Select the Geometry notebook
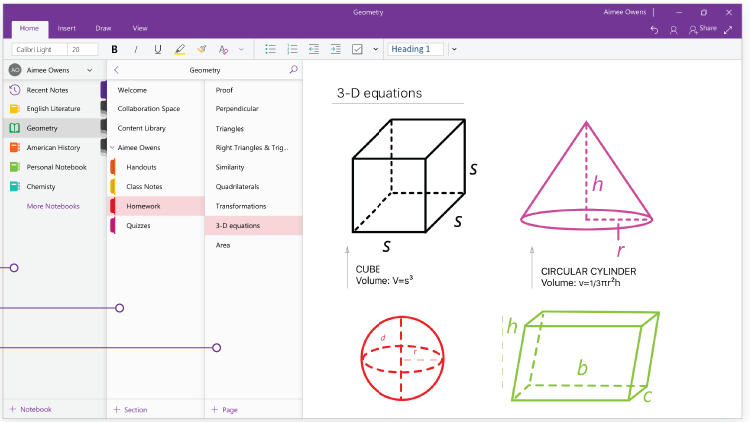 [54, 128]
